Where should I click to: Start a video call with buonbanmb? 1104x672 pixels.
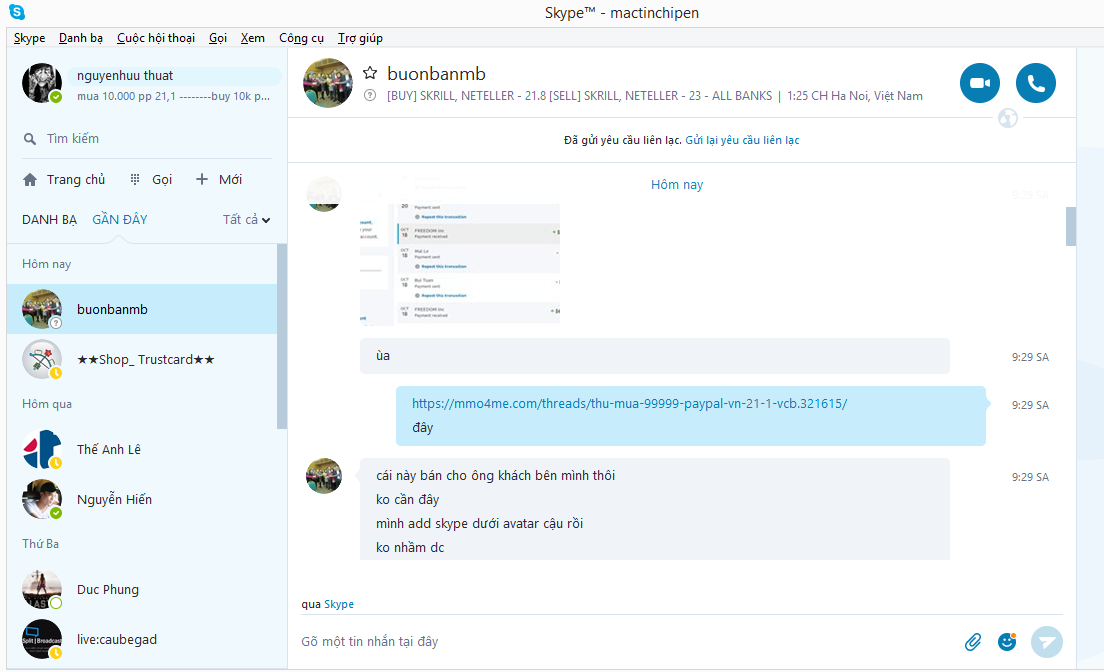[x=979, y=83]
